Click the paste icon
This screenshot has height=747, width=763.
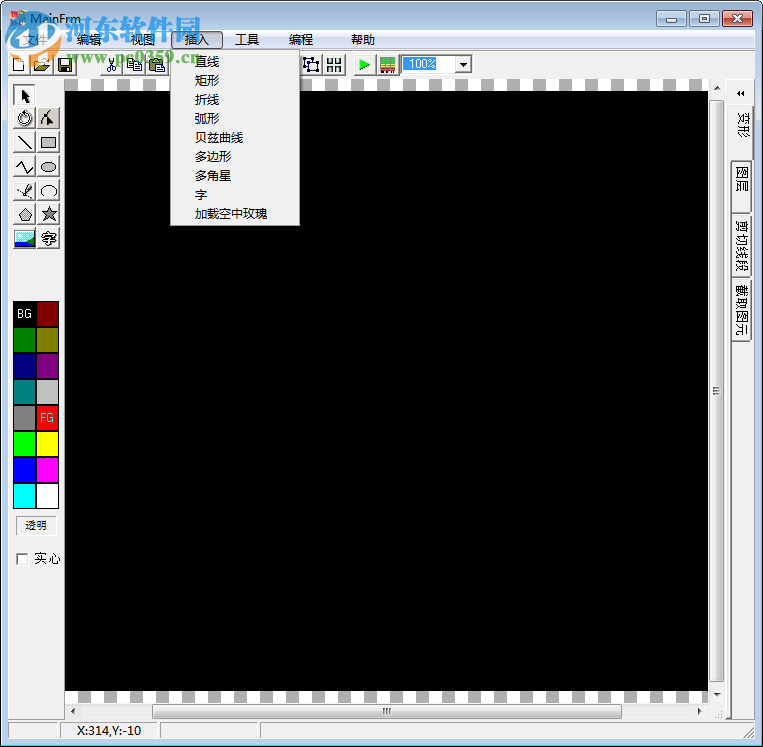click(x=157, y=64)
